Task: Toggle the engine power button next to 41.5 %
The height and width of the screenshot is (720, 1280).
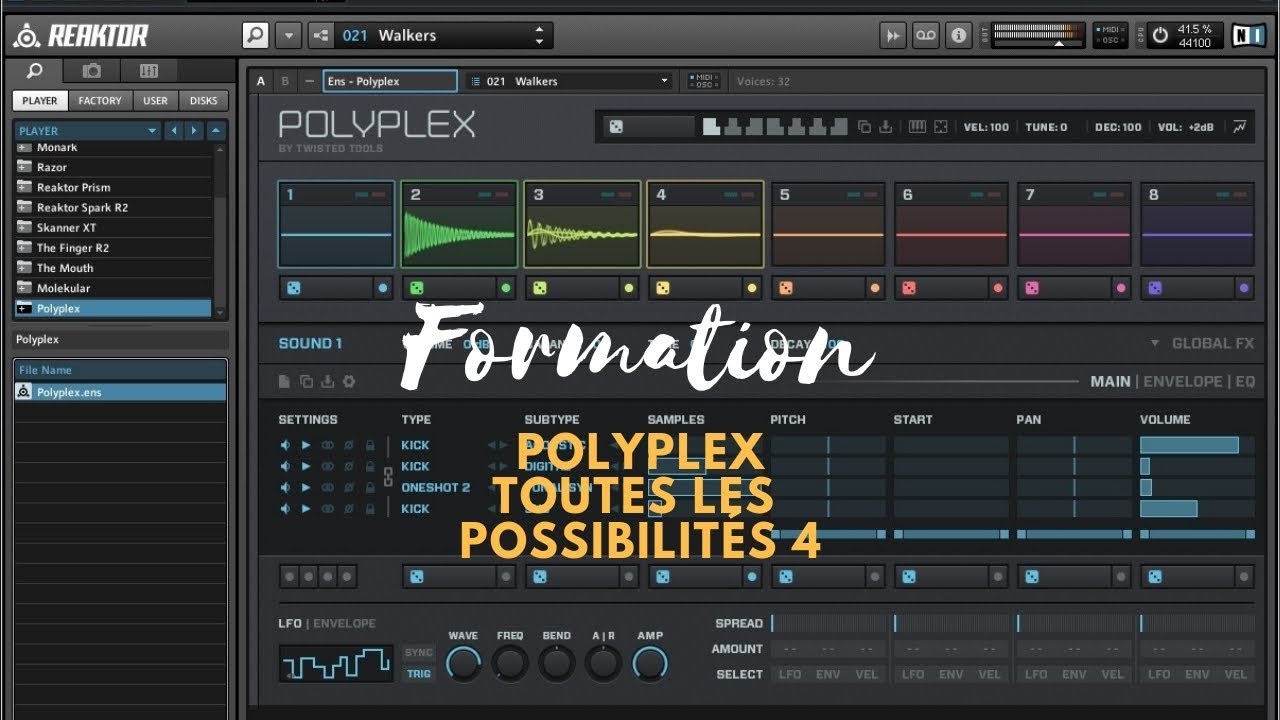Action: pos(1160,35)
